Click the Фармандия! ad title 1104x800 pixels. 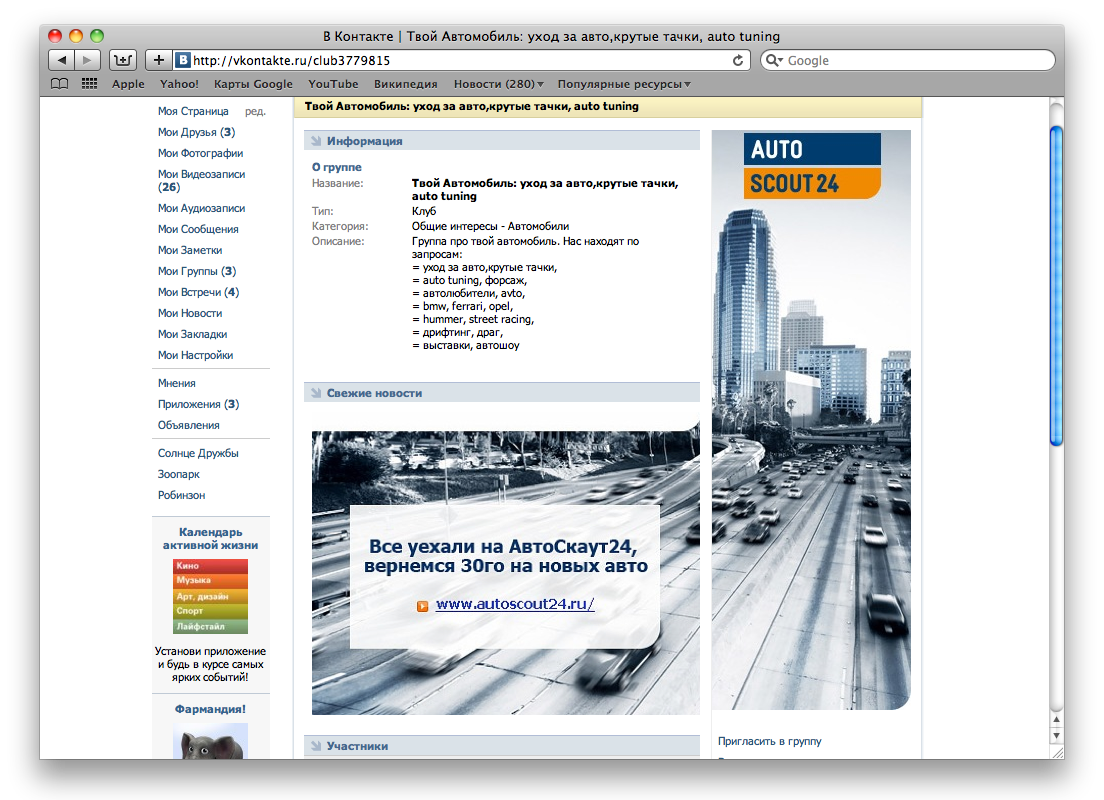tap(211, 709)
